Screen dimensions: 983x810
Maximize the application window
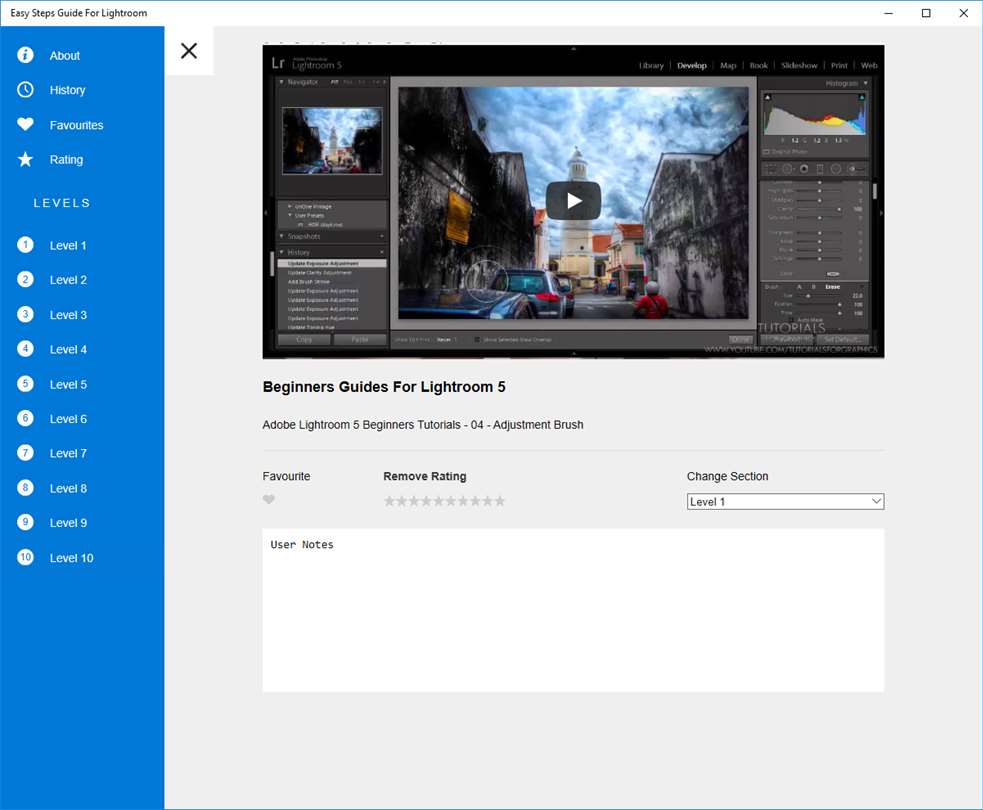point(926,13)
